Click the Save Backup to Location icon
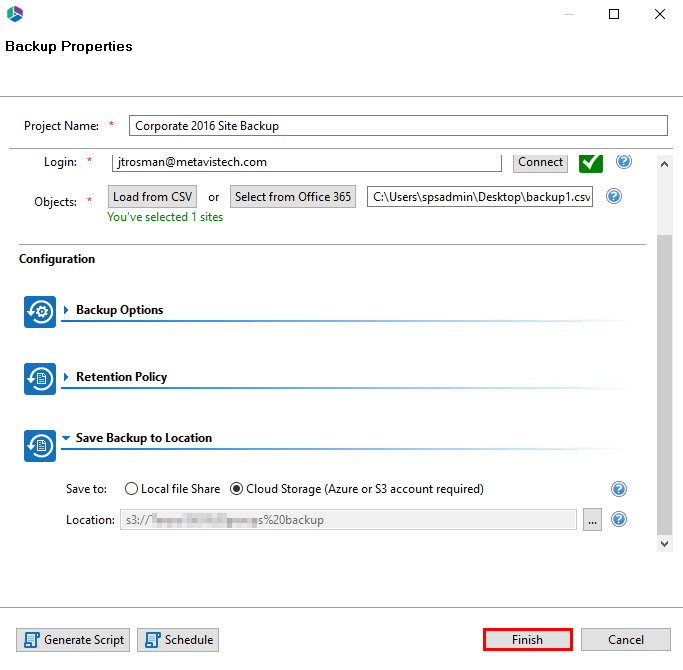 (40, 446)
